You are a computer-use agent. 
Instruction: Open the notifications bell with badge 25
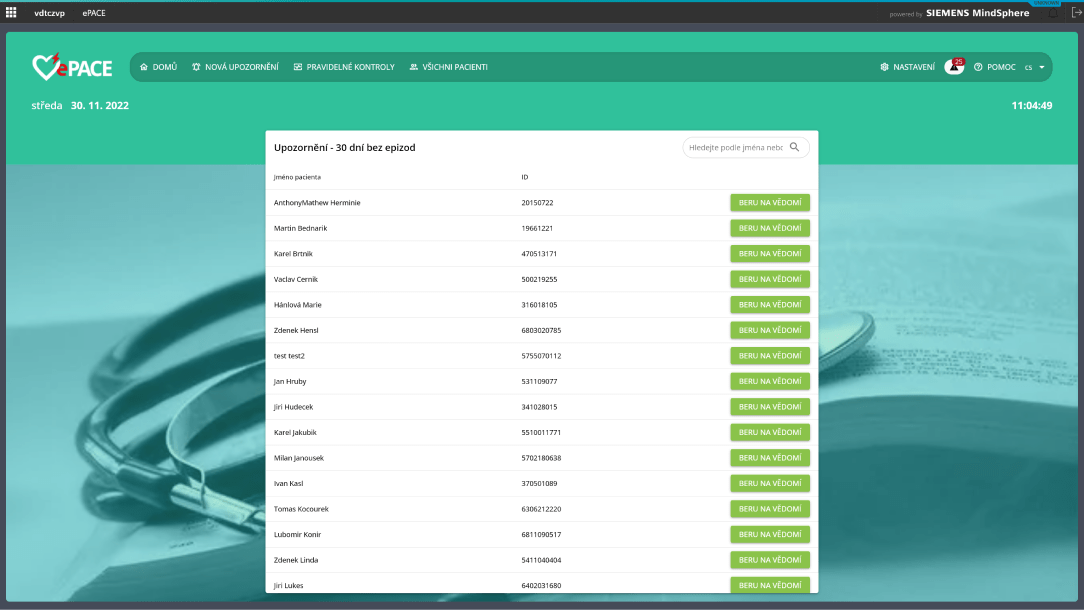tap(954, 67)
